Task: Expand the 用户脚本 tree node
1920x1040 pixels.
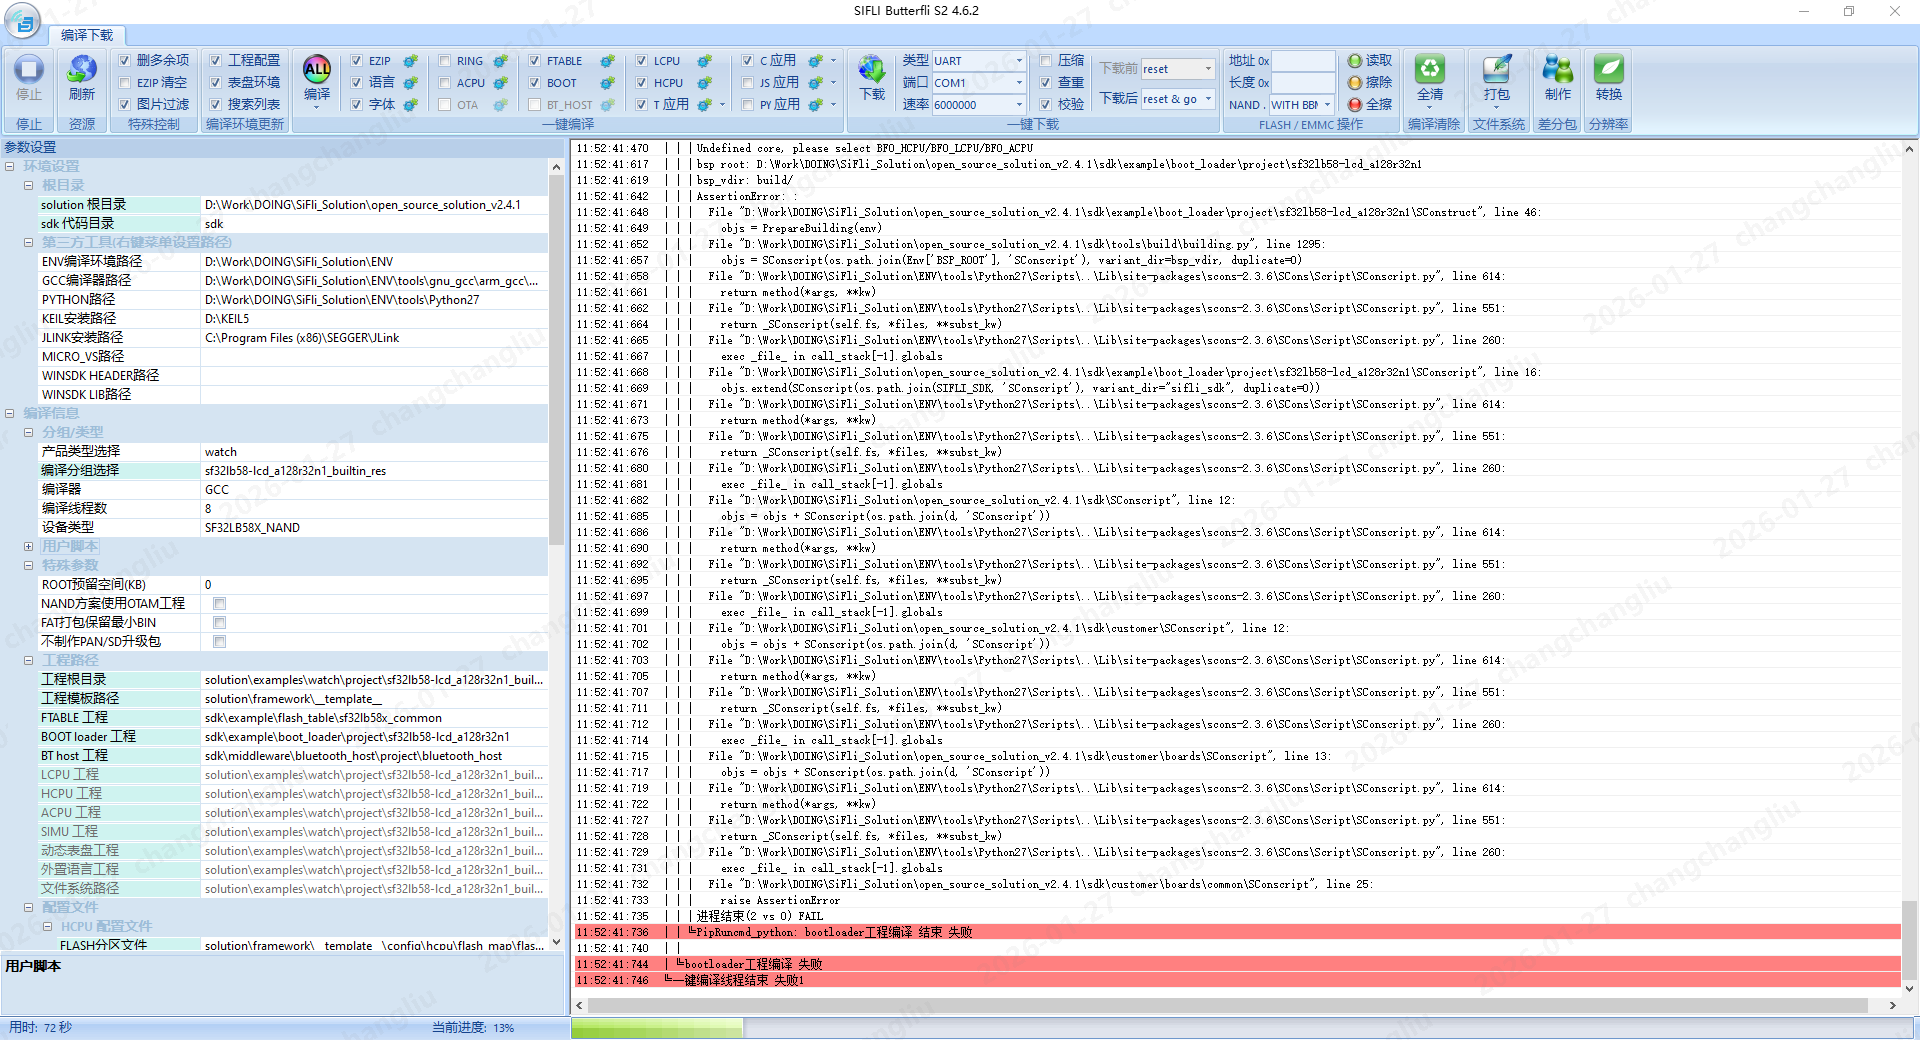Action: pyautogui.click(x=29, y=546)
